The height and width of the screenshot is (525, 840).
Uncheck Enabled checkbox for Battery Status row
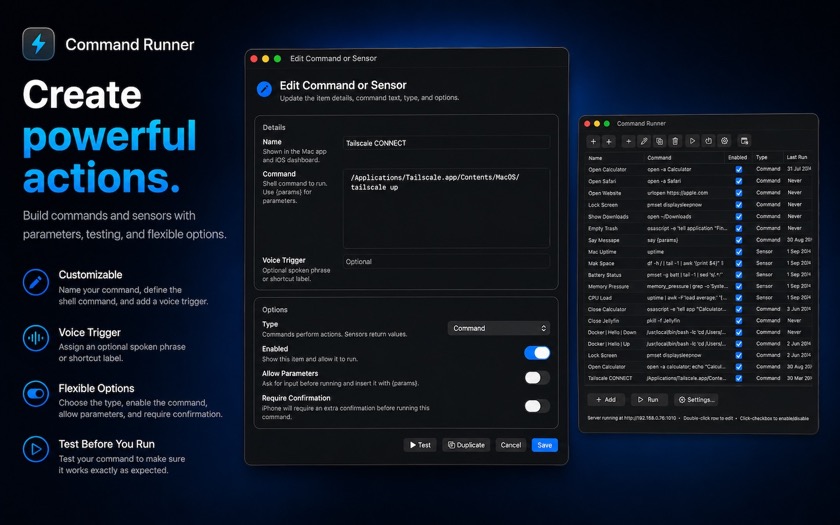click(739, 275)
